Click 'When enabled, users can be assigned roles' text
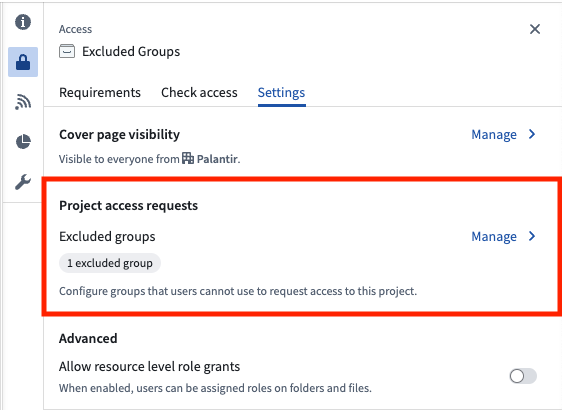Viewport: 562px width, 410px height. tap(215, 388)
